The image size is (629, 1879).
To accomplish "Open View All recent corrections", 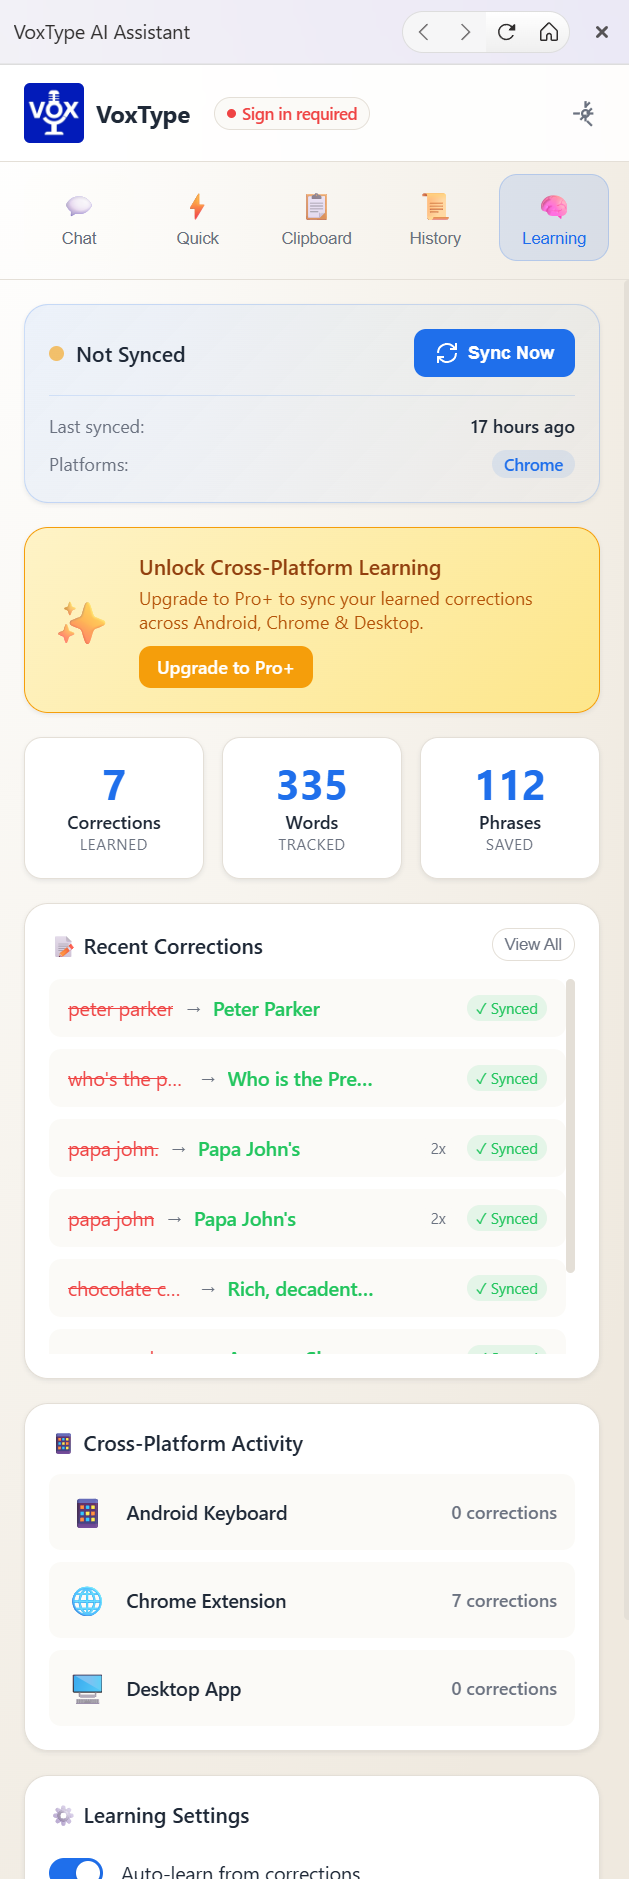I will [x=533, y=944].
